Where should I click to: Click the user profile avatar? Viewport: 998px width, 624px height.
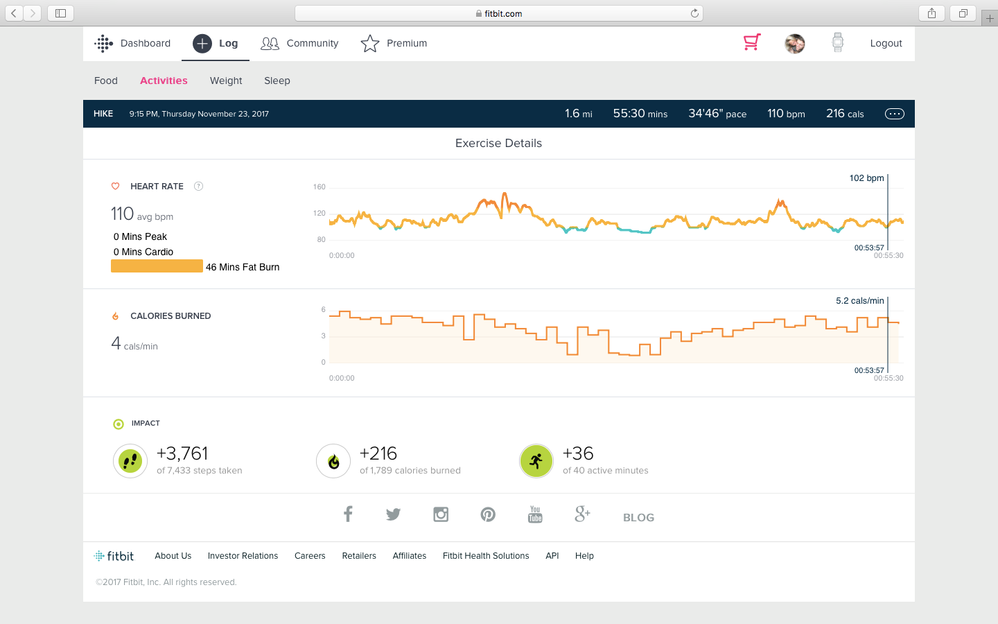click(794, 43)
